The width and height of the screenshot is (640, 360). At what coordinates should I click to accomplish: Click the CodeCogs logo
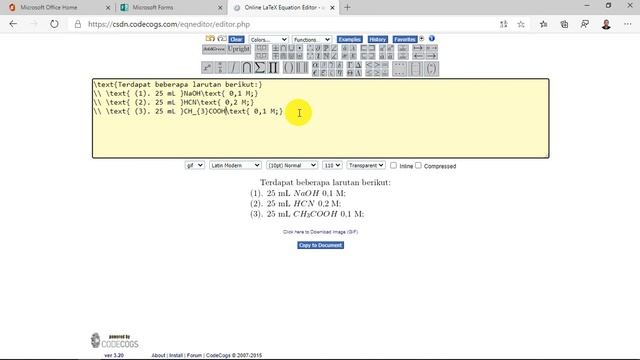tap(115, 341)
